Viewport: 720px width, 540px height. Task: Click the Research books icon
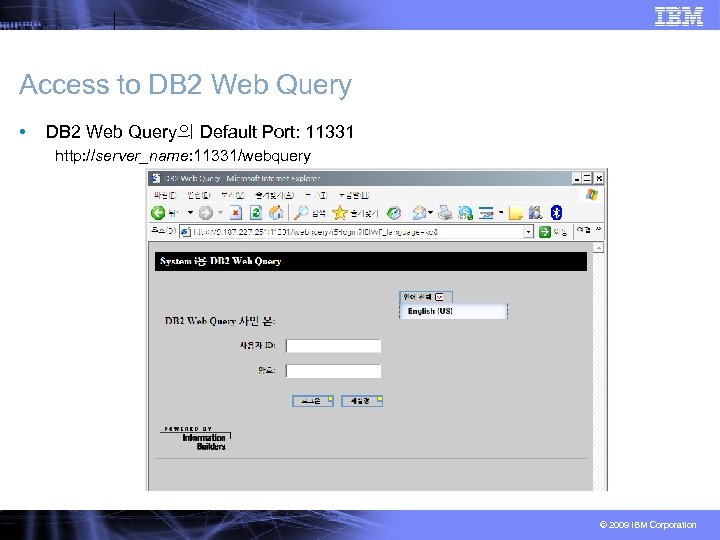[535, 213]
